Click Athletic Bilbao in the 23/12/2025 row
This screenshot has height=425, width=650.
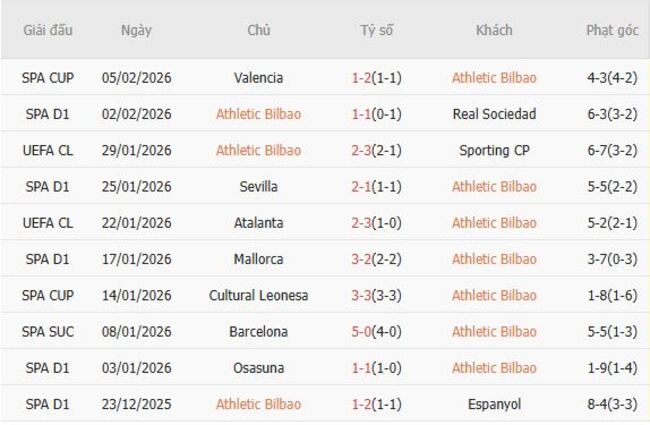[x=258, y=404]
